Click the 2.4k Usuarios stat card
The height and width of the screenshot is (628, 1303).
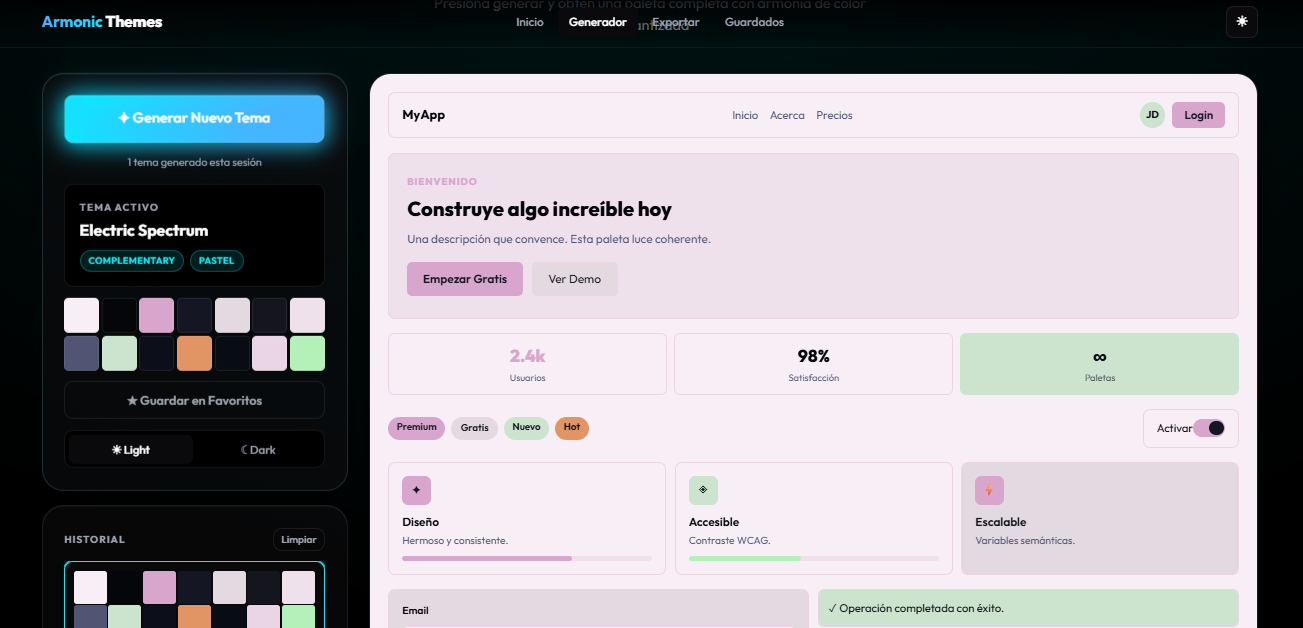coord(527,364)
